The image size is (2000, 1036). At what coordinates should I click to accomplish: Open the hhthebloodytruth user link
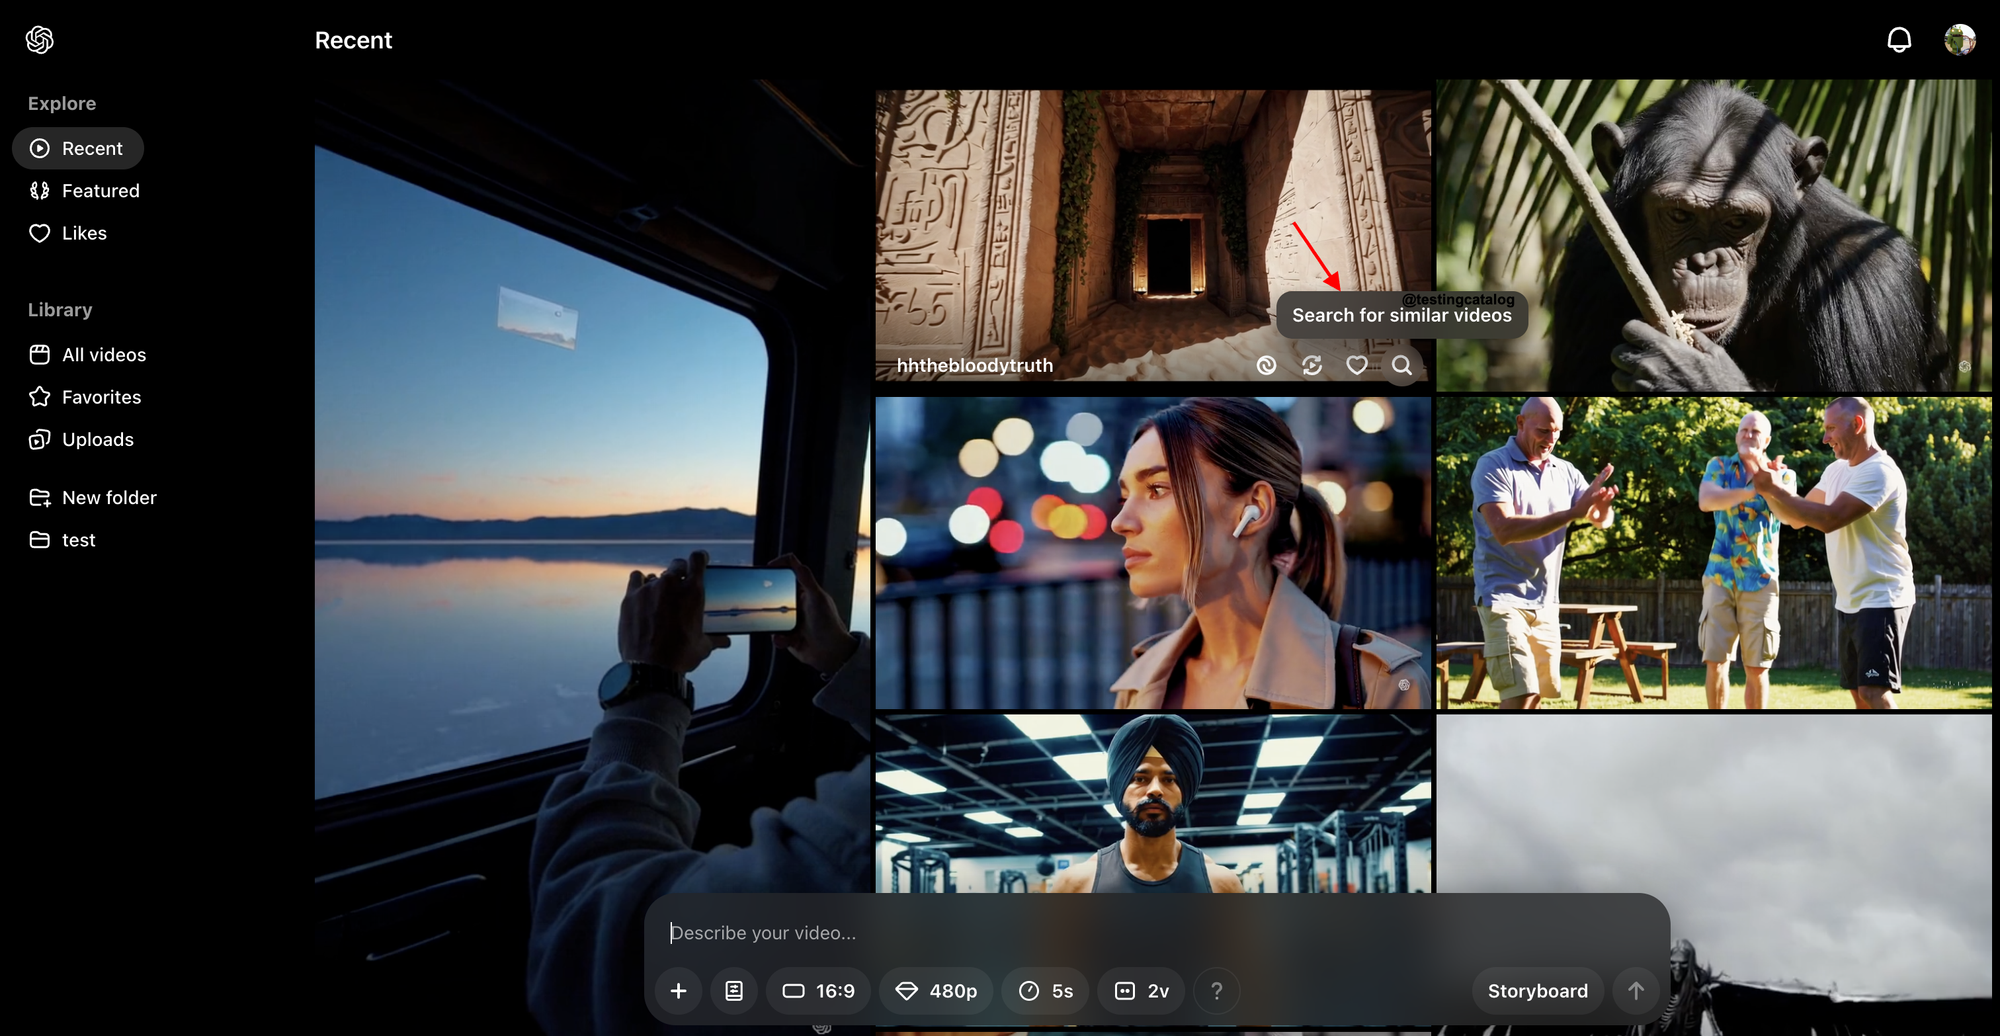point(975,366)
